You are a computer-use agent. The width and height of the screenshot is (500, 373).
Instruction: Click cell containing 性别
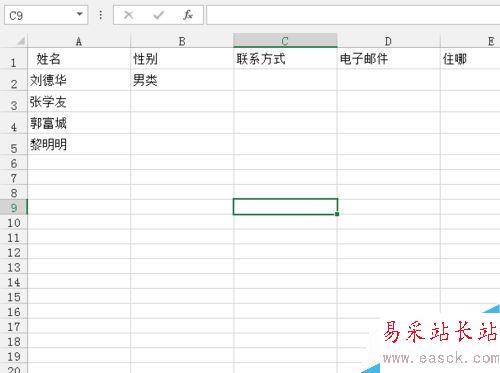[182, 59]
